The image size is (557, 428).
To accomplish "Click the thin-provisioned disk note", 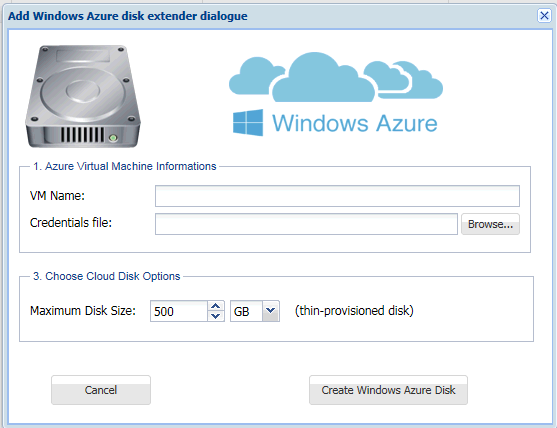I will 354,311.
